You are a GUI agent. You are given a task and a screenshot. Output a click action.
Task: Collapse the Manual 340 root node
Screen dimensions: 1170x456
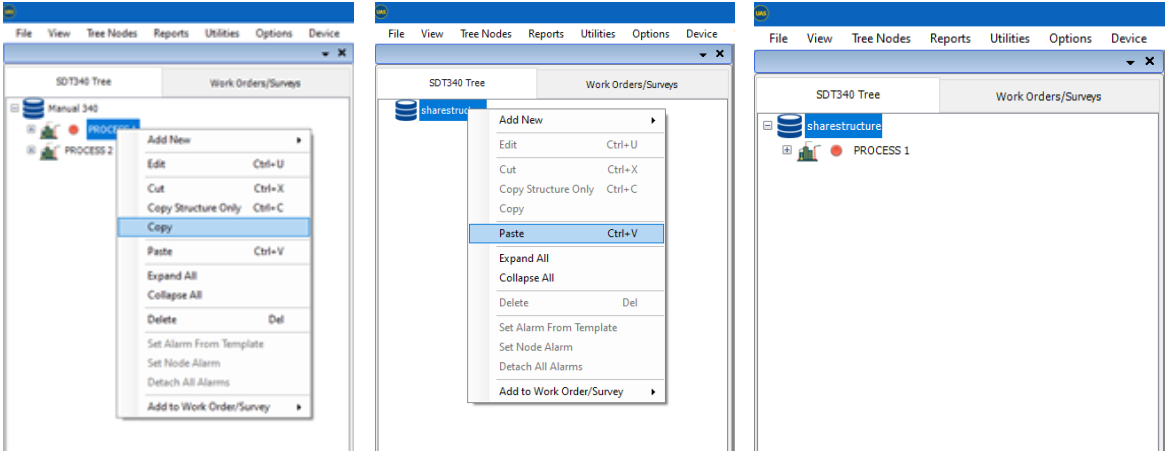point(14,108)
